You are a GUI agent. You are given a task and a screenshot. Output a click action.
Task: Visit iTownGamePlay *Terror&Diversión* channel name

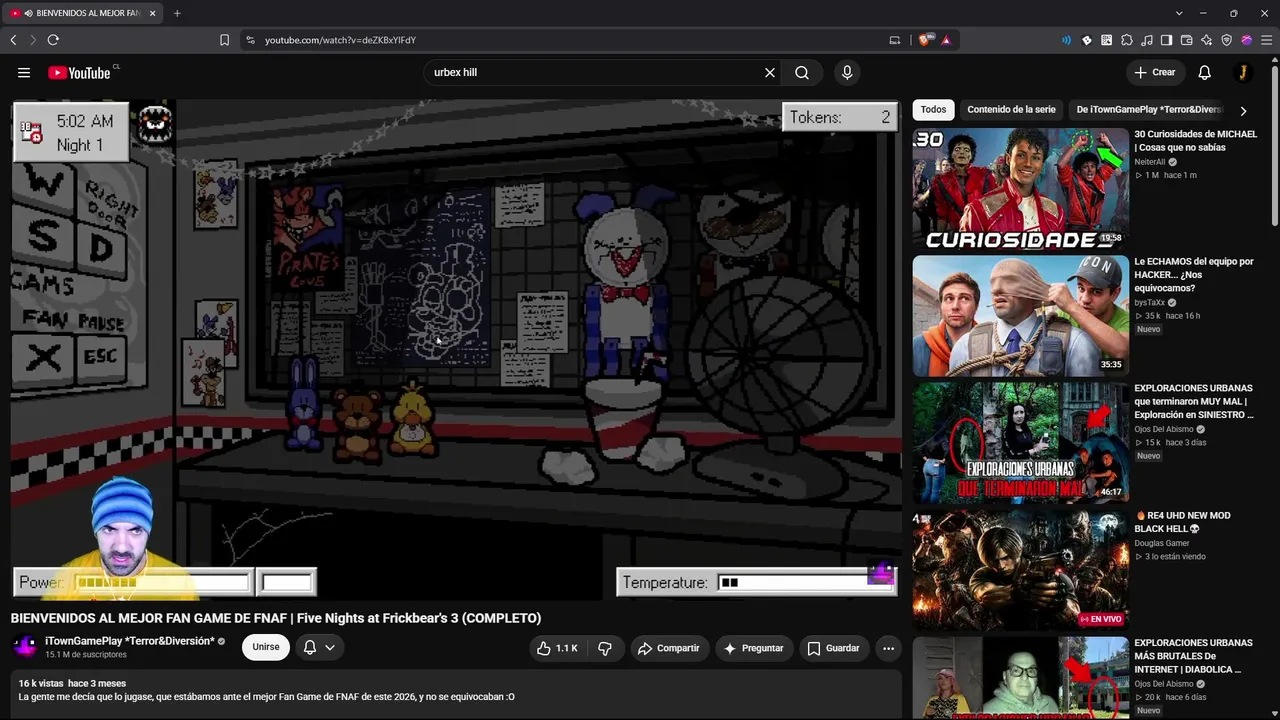130,641
